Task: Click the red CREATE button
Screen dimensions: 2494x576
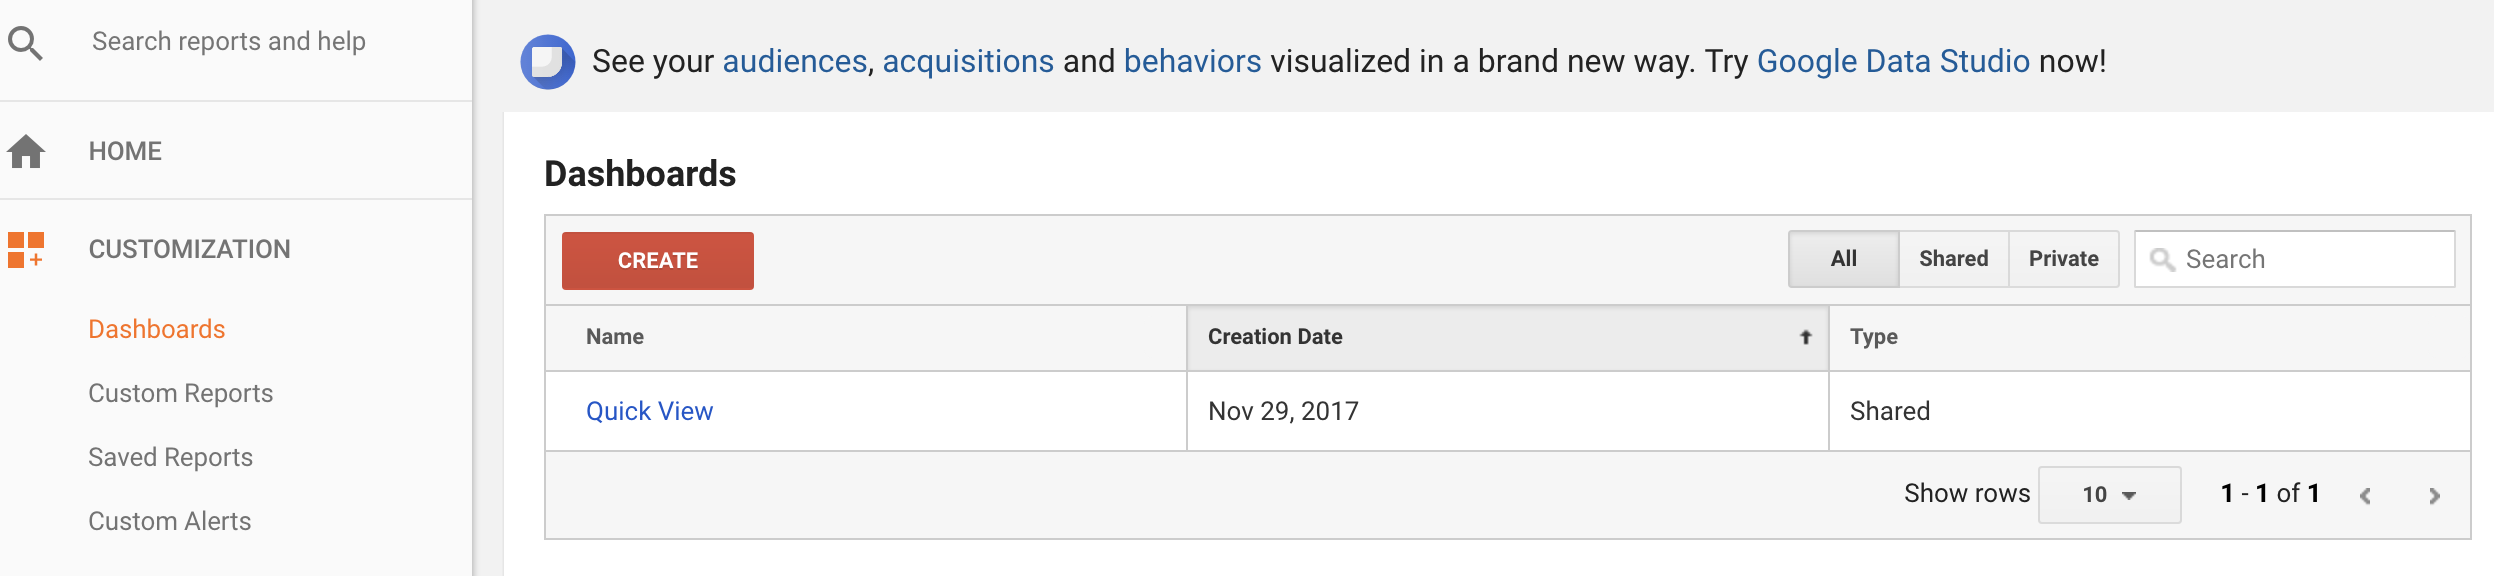Action: (658, 261)
